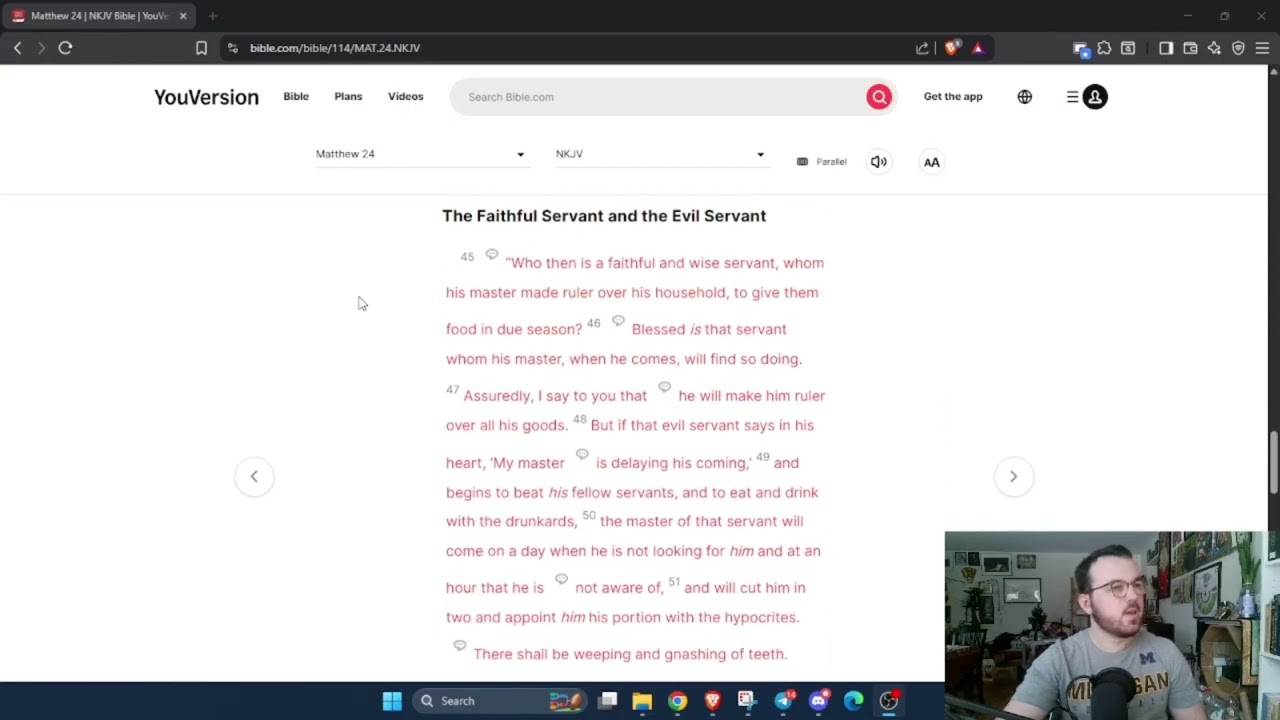Open the browser main menu

tap(1262, 48)
